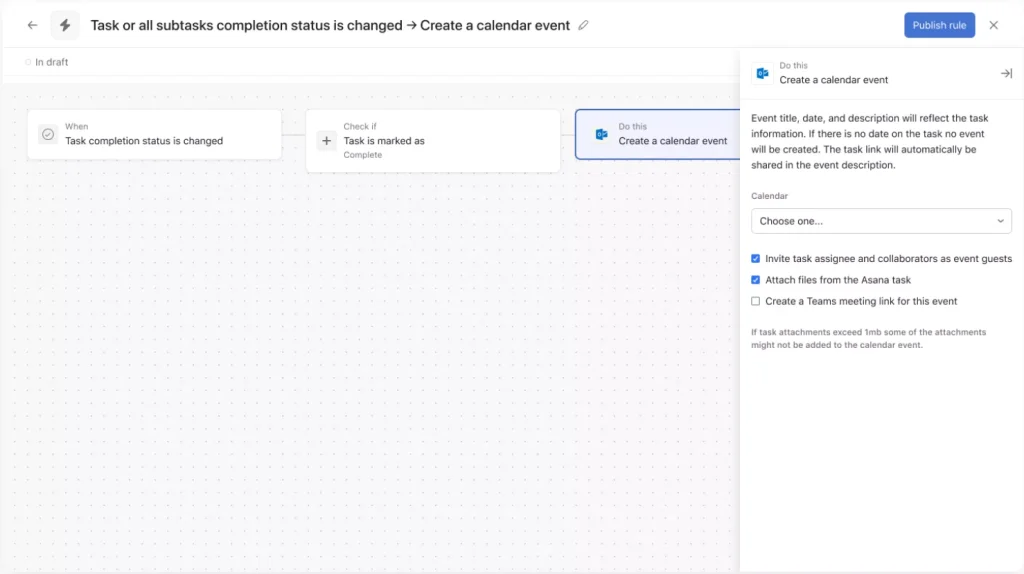1024x574 pixels.
Task: Click the Outlook icon in panel header
Action: pyautogui.click(x=762, y=73)
